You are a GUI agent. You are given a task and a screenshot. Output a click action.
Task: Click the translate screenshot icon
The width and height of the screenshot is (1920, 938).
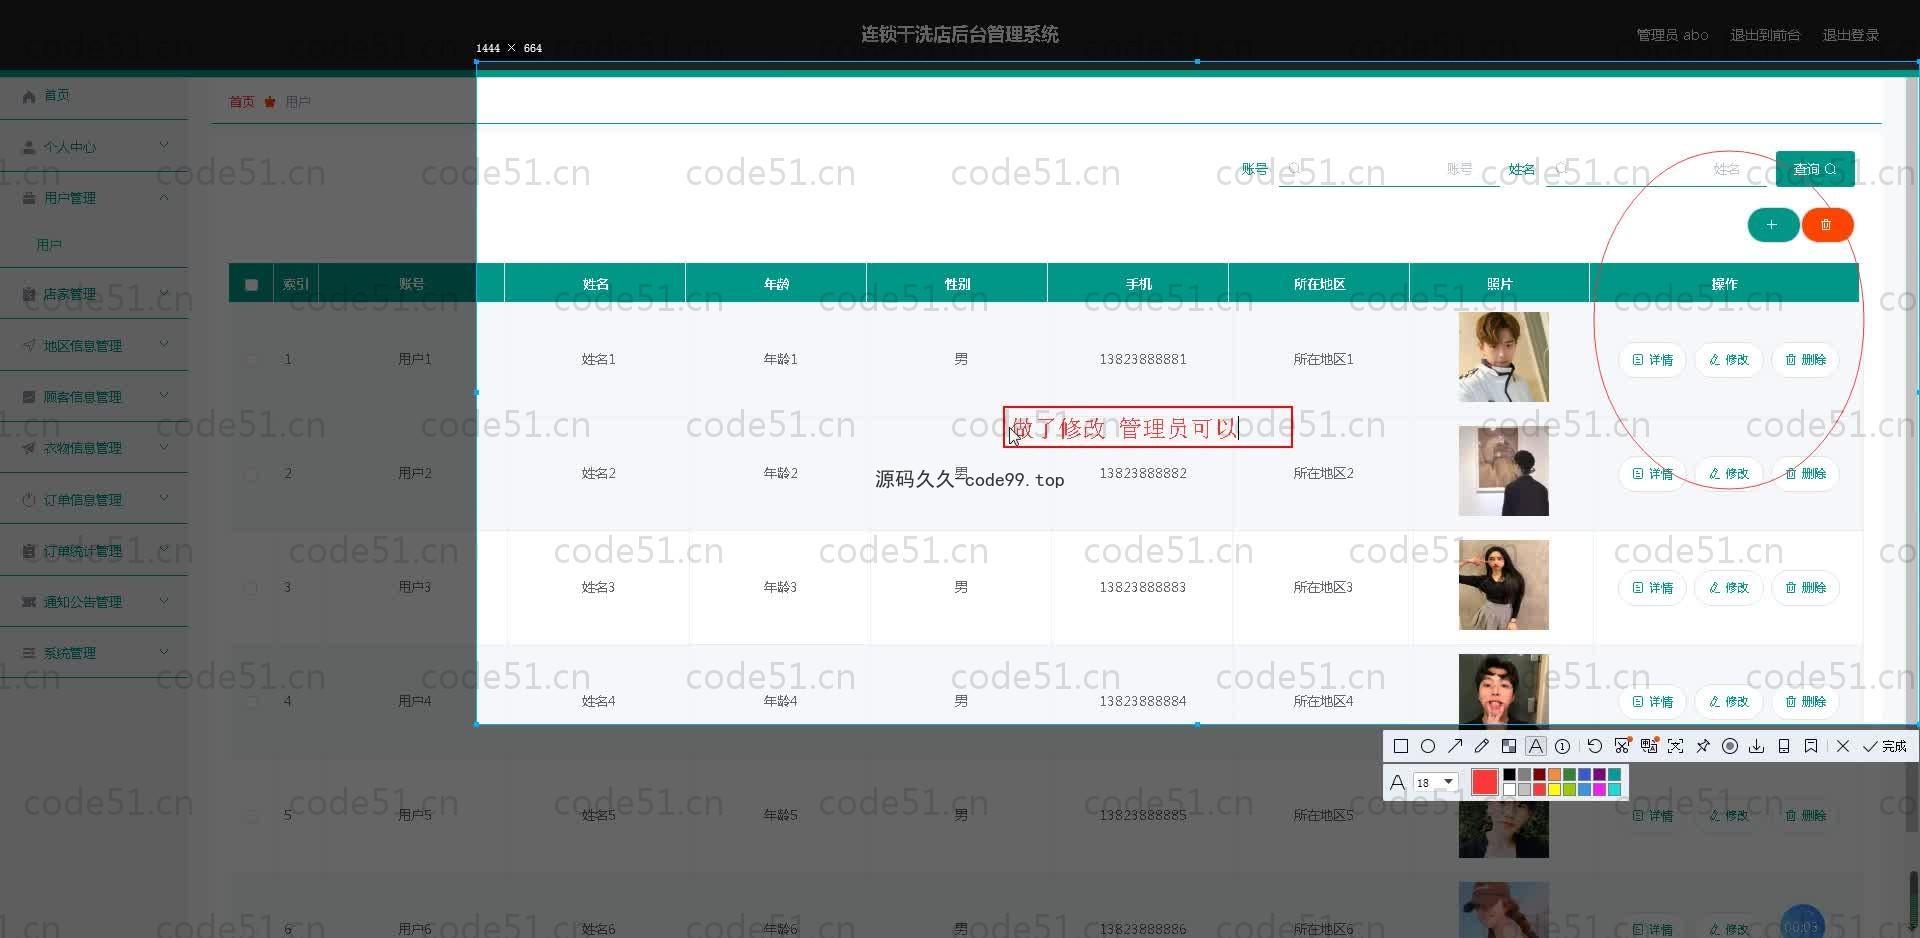[1649, 746]
